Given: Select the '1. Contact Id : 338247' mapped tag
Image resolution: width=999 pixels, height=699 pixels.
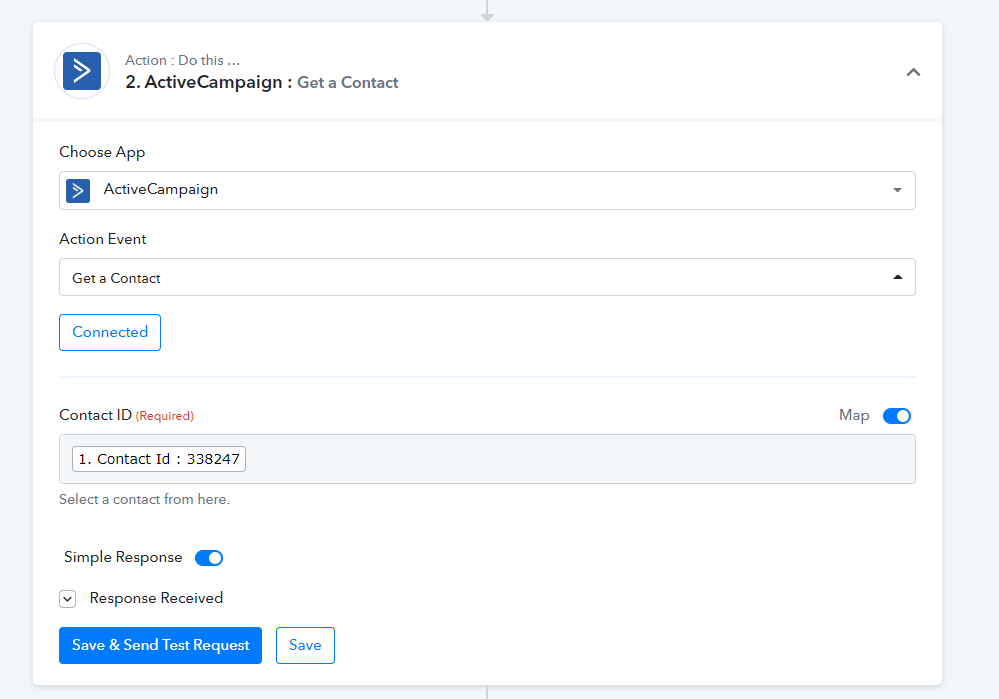Looking at the screenshot, I should coord(159,459).
